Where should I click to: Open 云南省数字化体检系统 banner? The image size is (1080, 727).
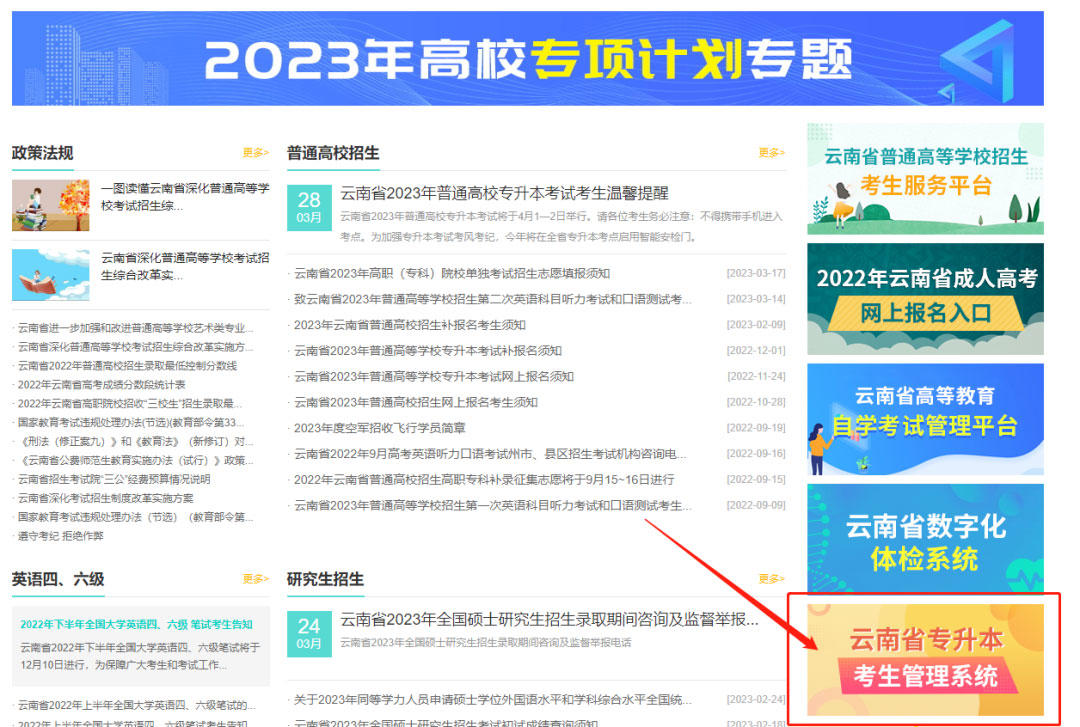pos(925,540)
